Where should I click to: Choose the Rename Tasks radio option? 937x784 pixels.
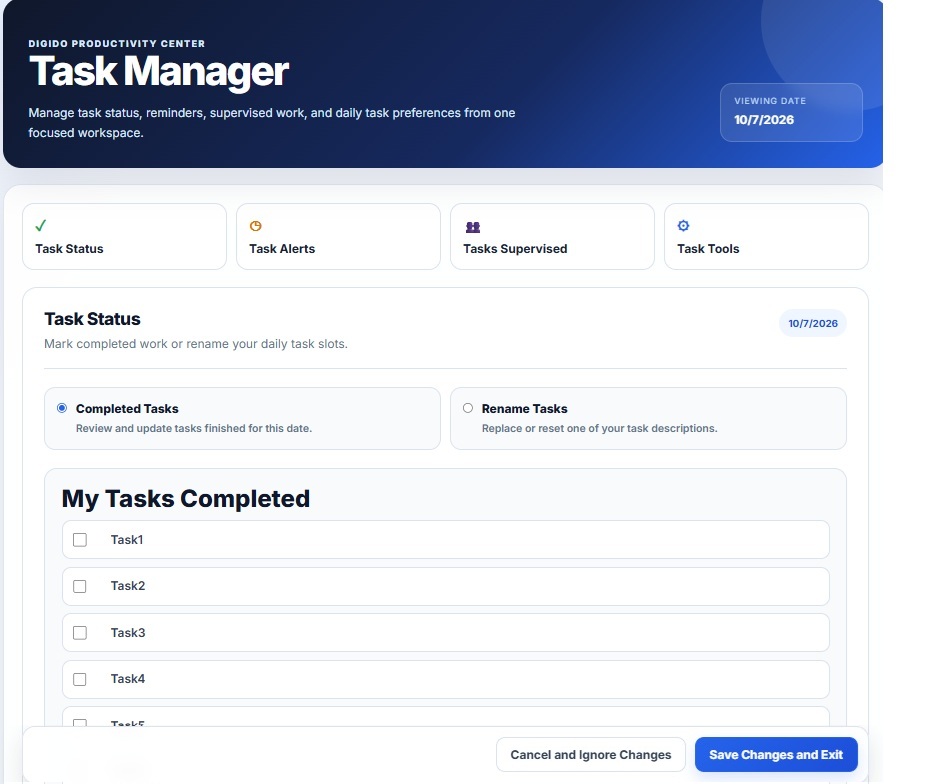tap(468, 408)
